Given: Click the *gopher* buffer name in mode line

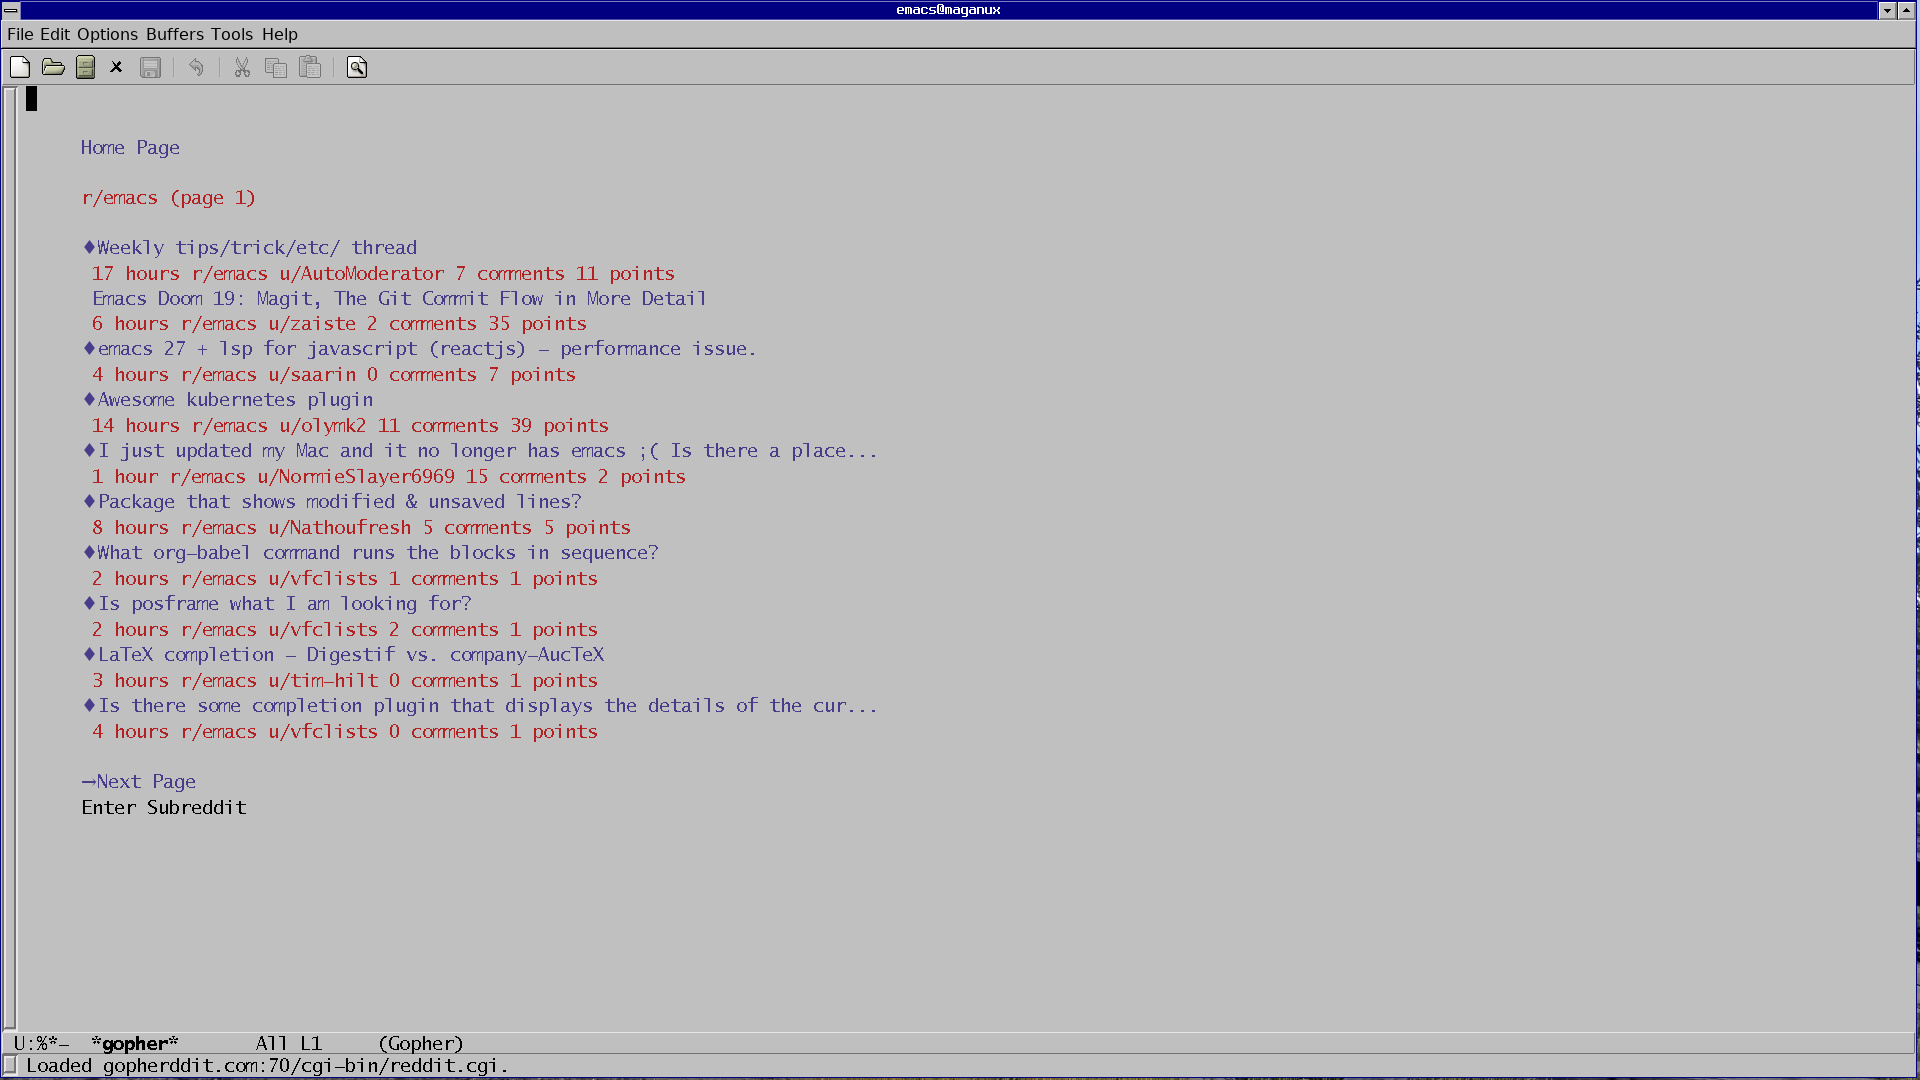Looking at the screenshot, I should pos(135,1044).
